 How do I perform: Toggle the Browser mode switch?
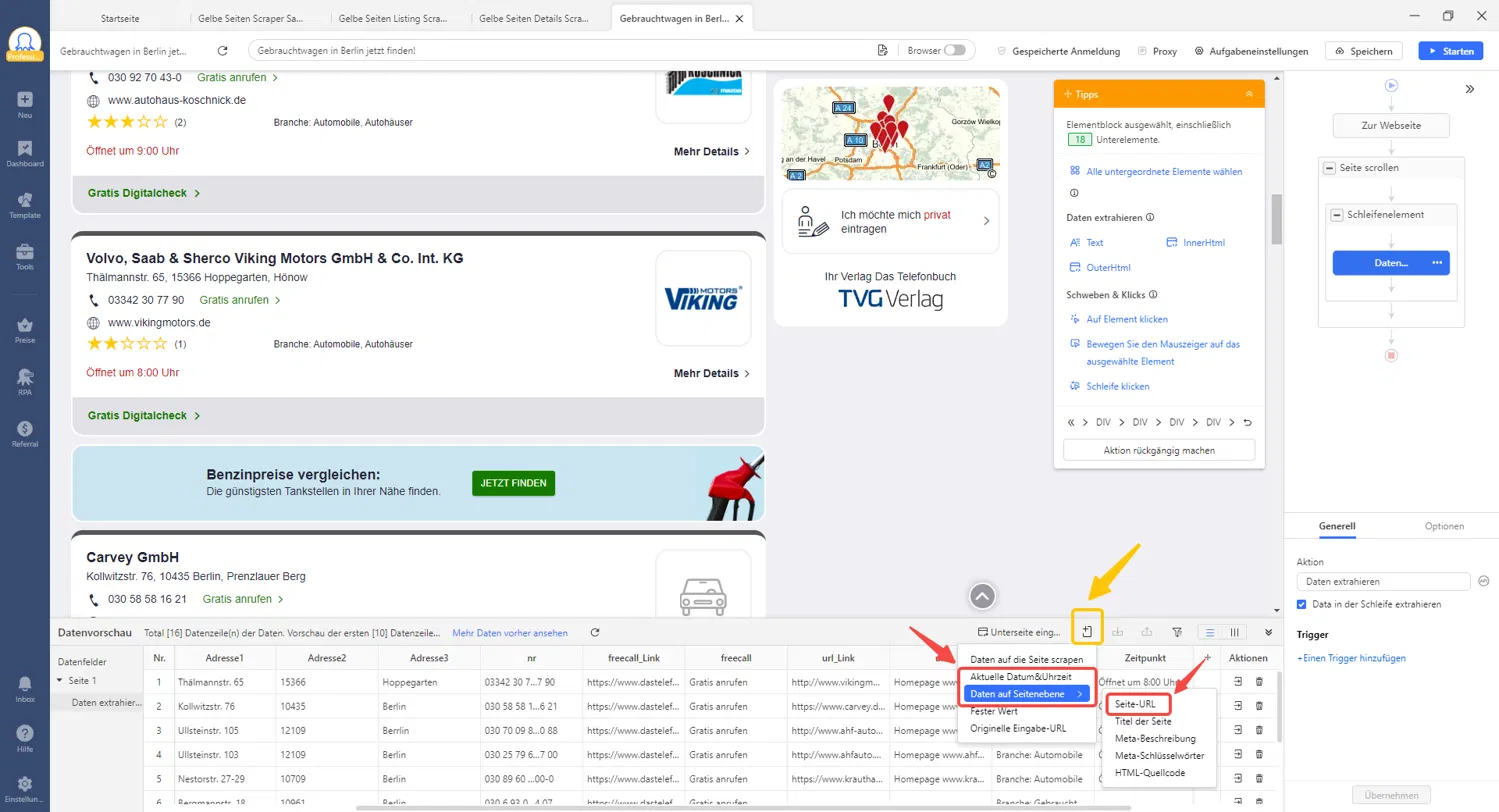point(956,50)
